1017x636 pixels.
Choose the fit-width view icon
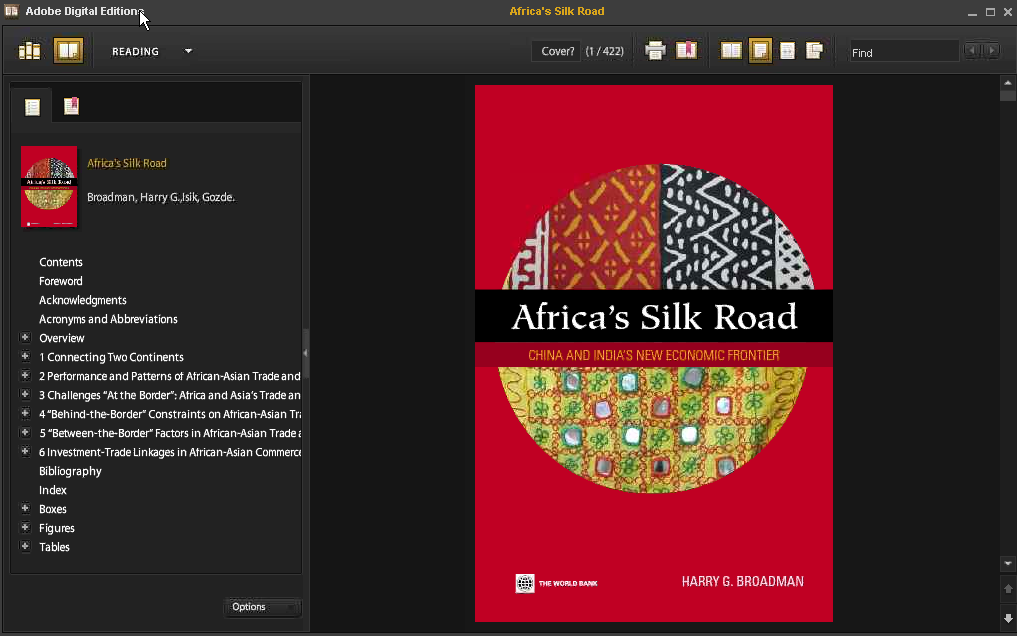[787, 51]
